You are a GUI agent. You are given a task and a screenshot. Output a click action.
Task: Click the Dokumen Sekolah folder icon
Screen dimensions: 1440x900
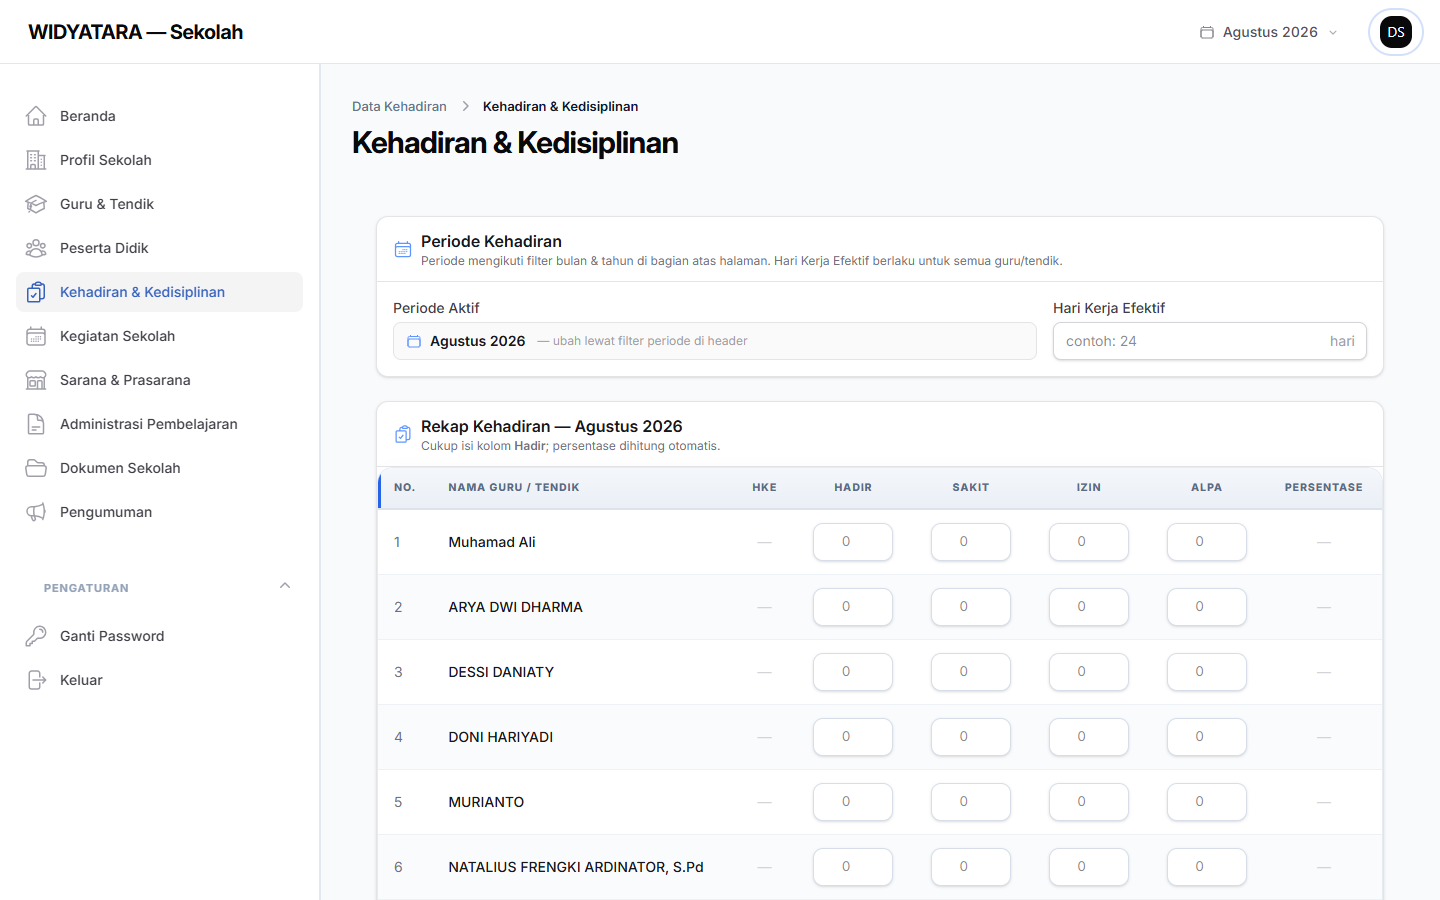[x=36, y=468]
